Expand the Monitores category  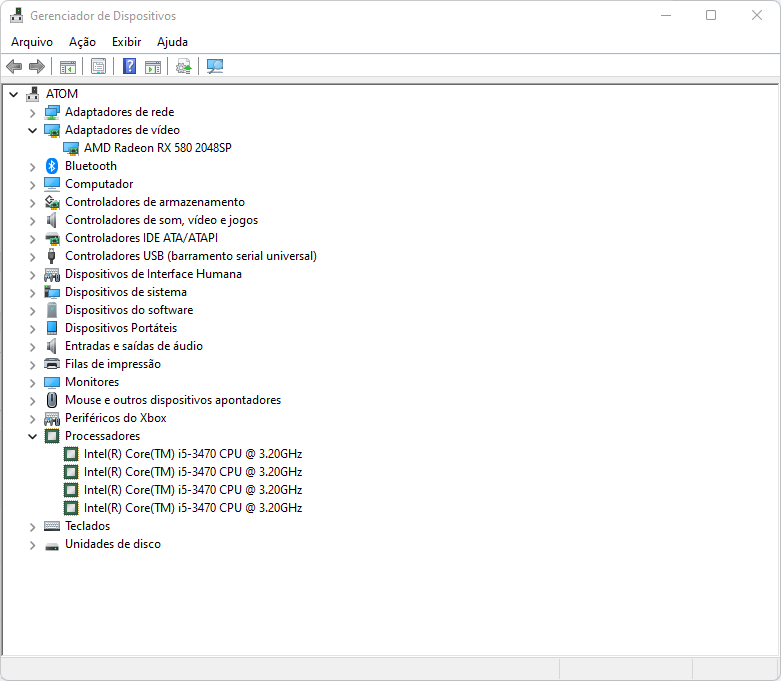32,383
